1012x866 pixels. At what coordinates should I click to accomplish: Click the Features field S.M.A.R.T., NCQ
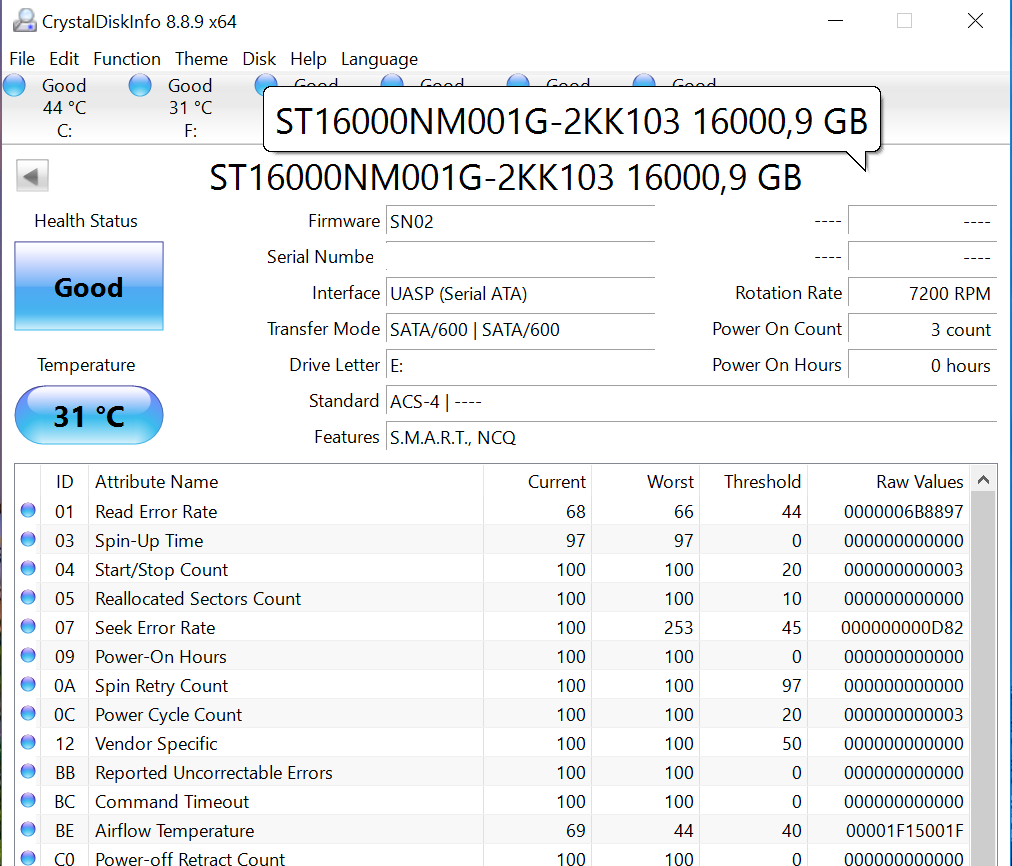pyautogui.click(x=691, y=438)
